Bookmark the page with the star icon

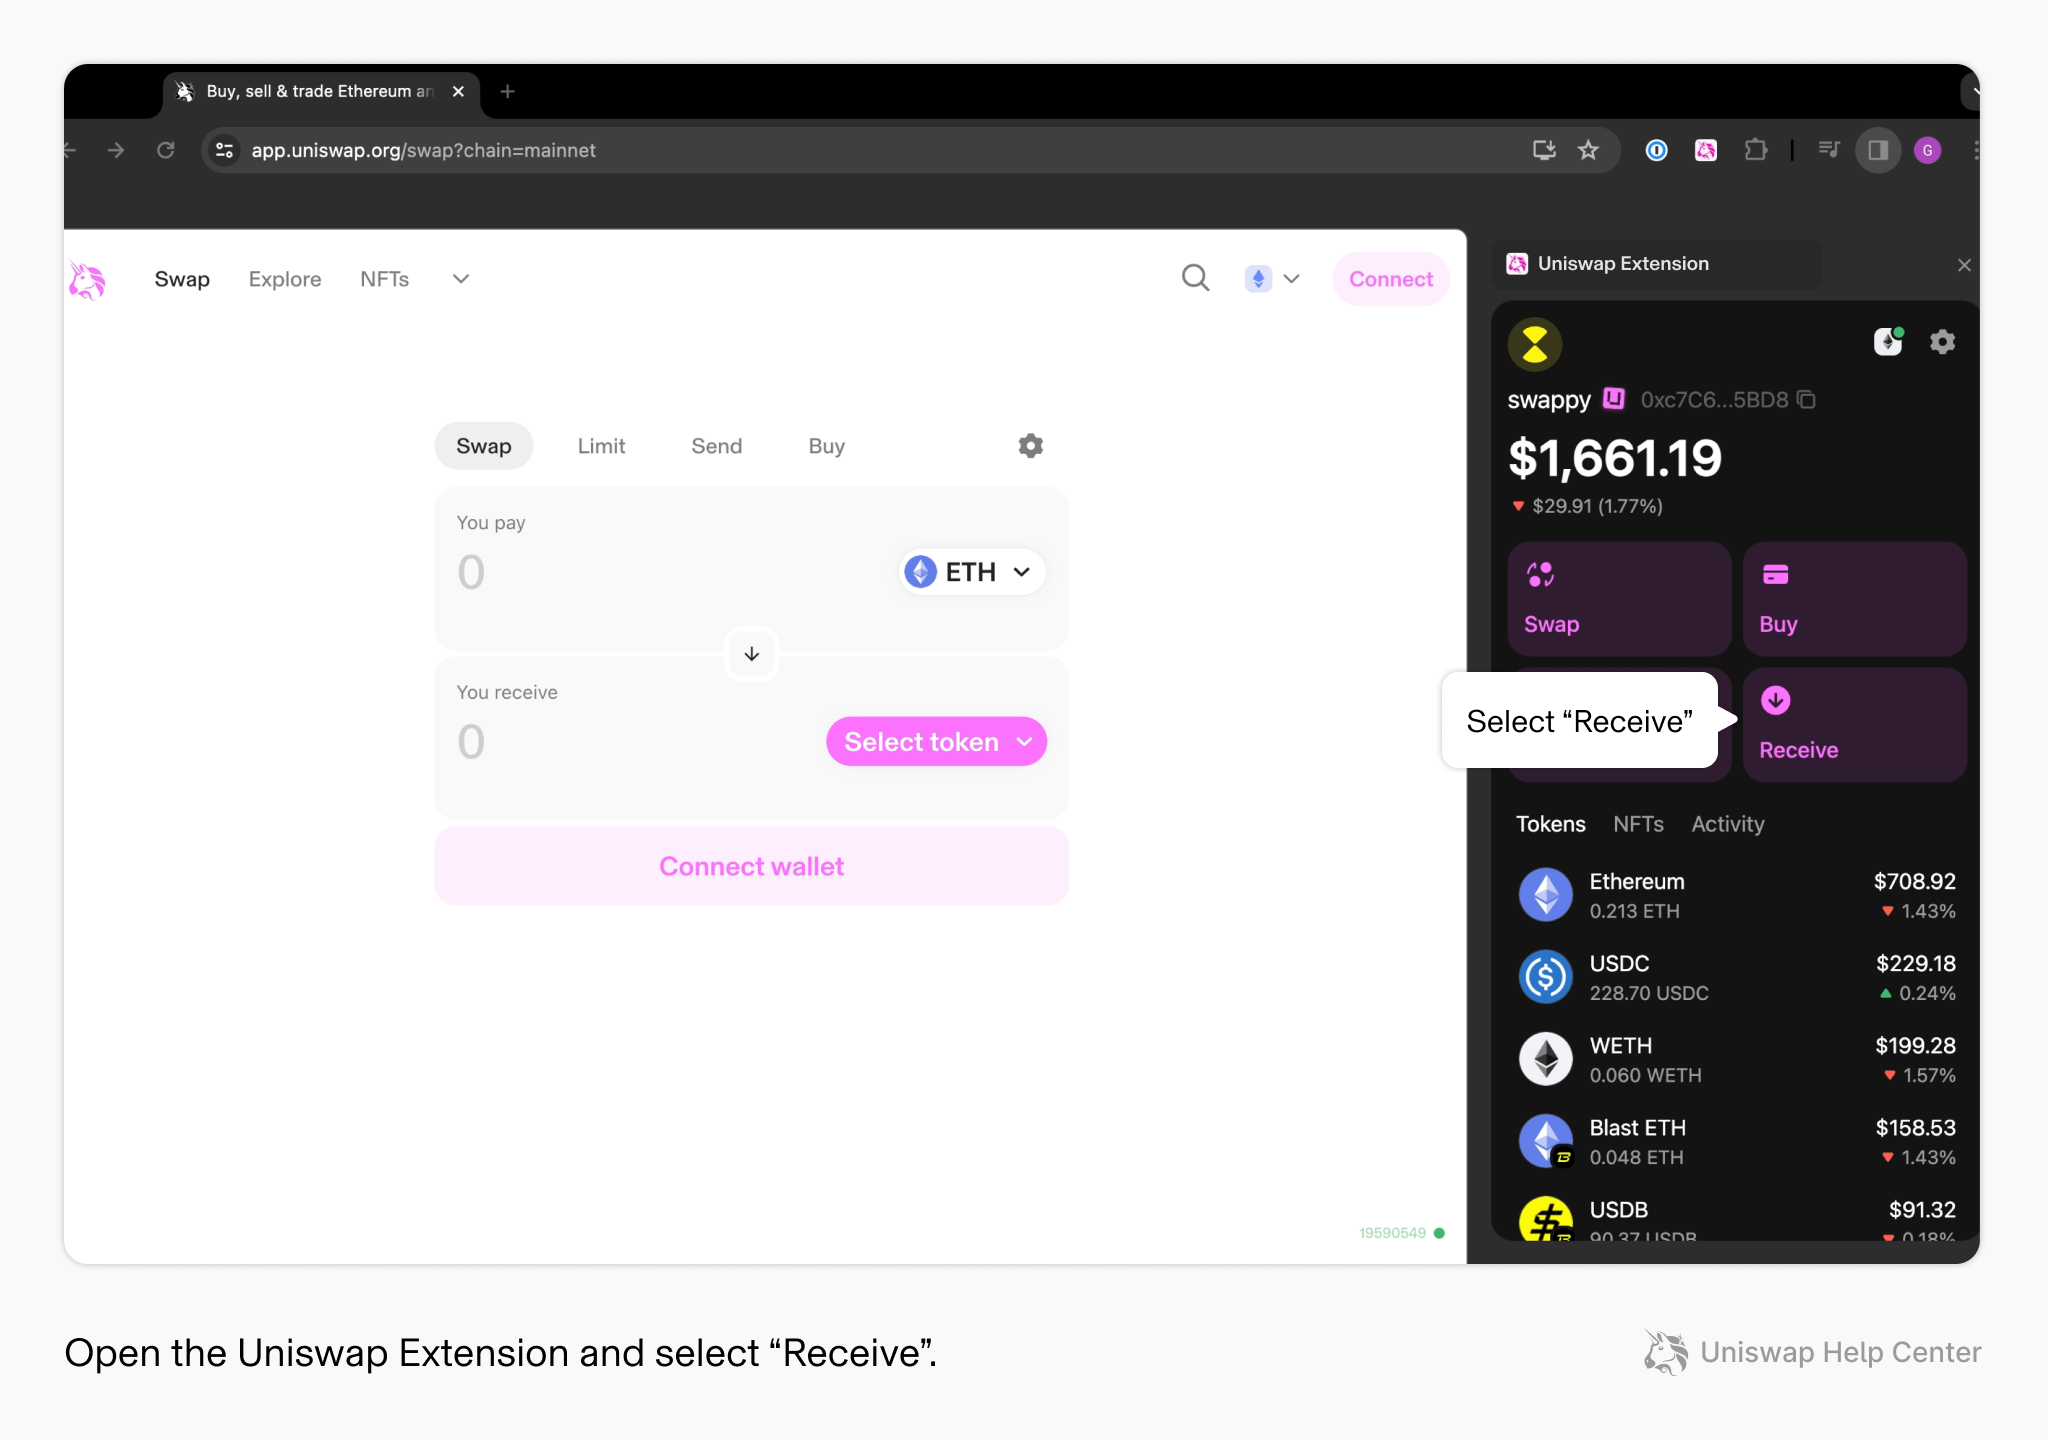click(x=1588, y=150)
